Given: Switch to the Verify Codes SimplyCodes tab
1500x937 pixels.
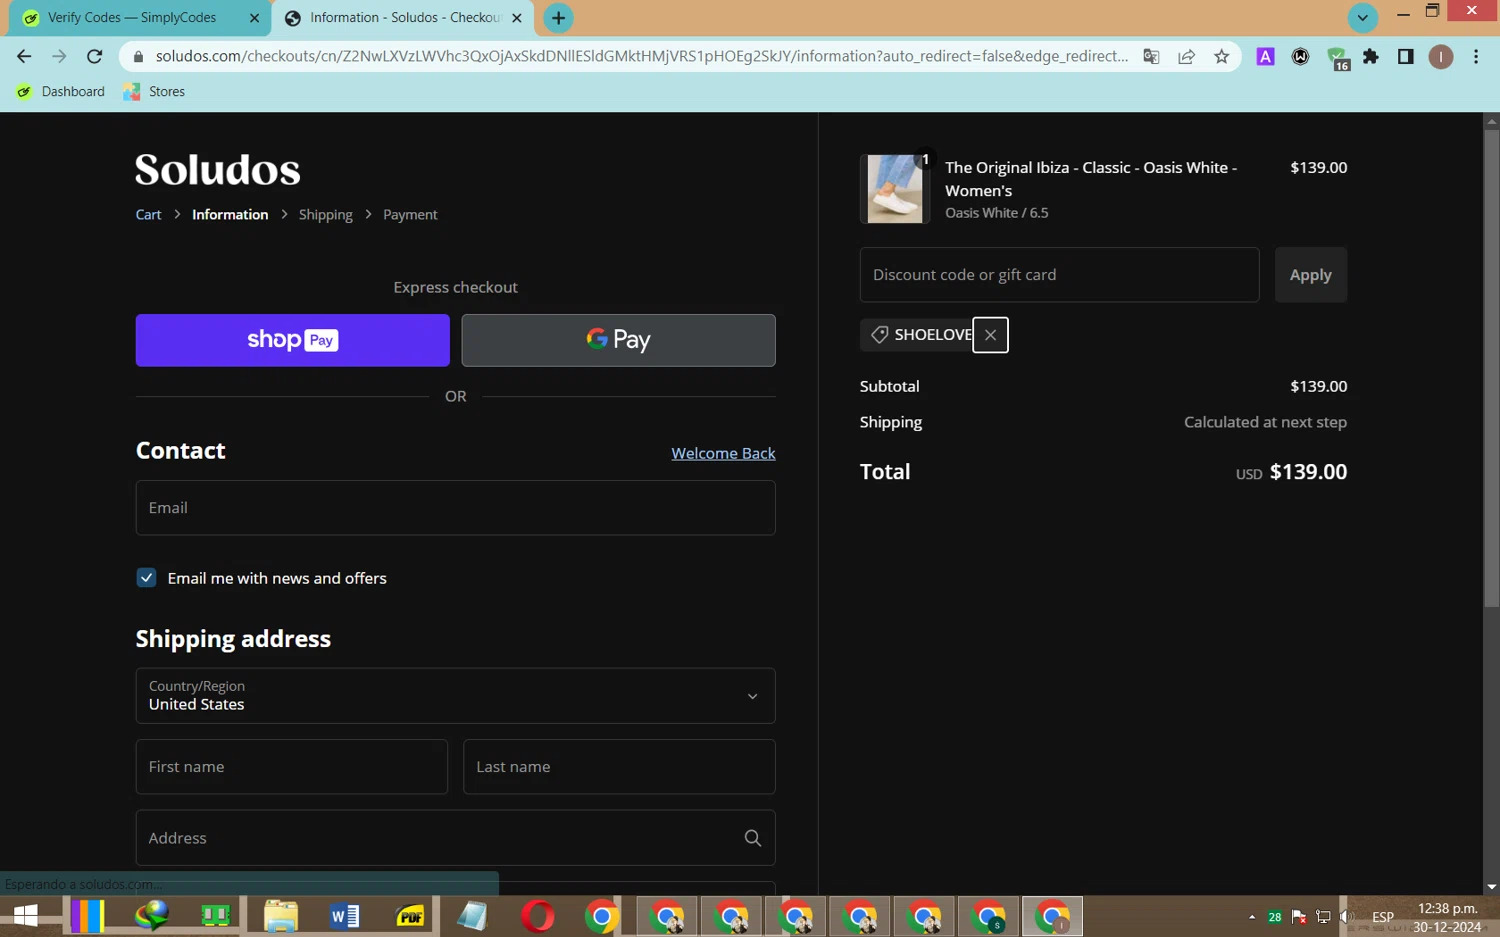Looking at the screenshot, I should point(130,18).
